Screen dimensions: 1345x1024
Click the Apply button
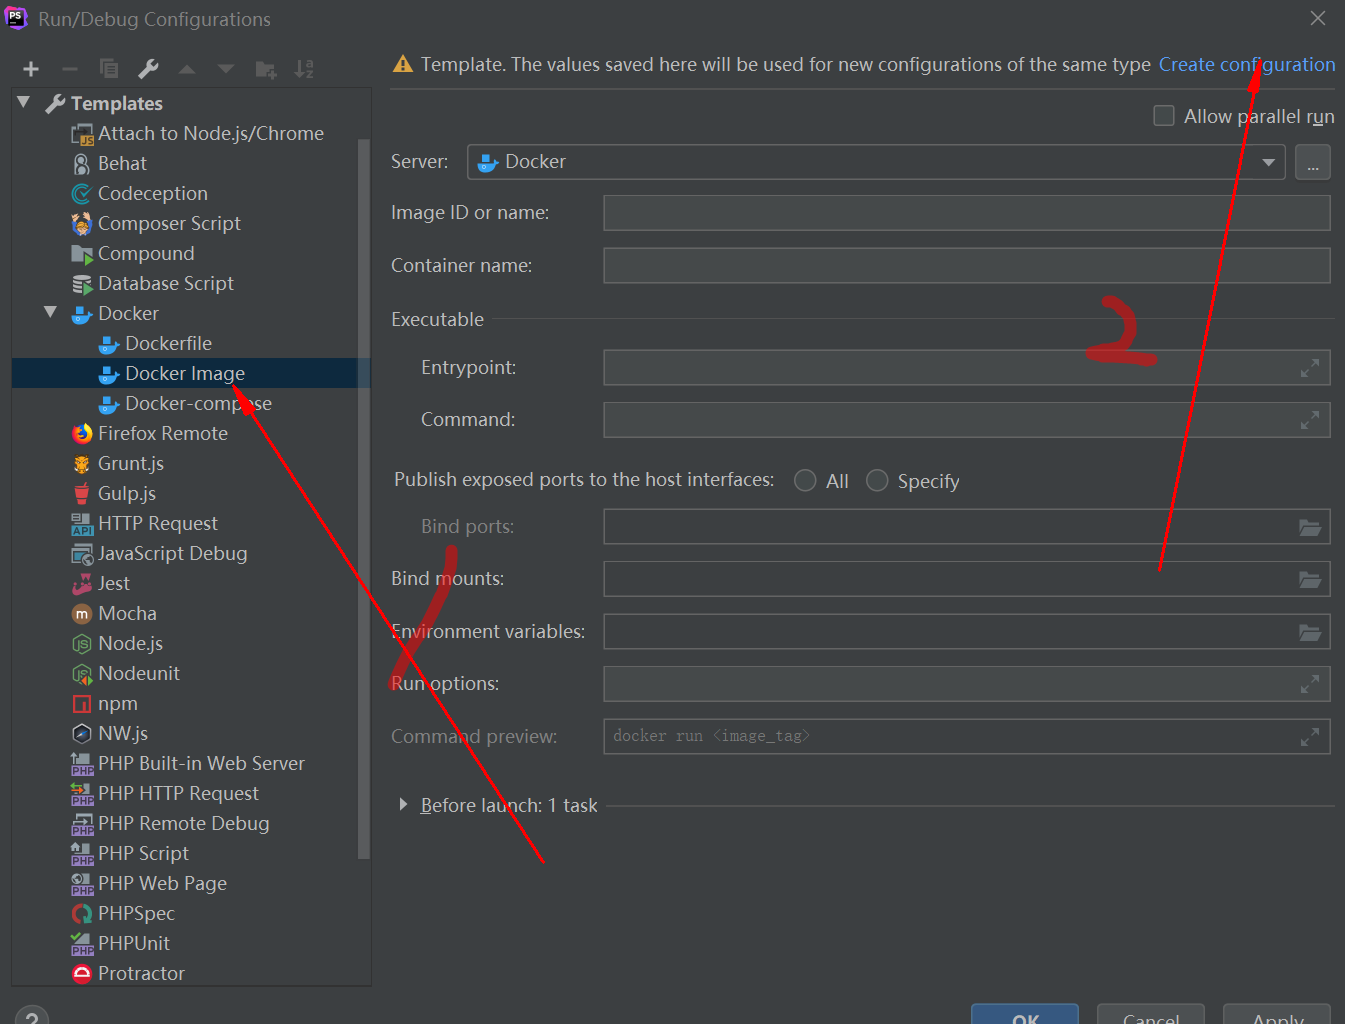[x=1277, y=1014]
